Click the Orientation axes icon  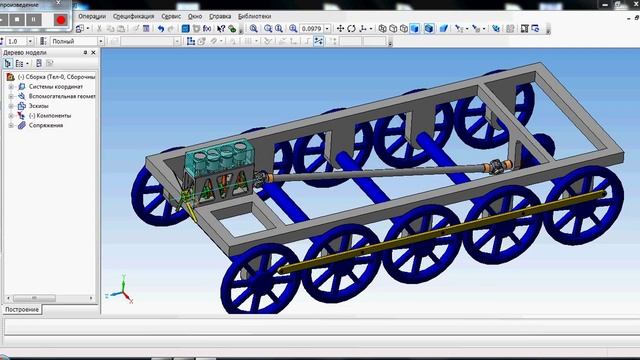pos(362,29)
